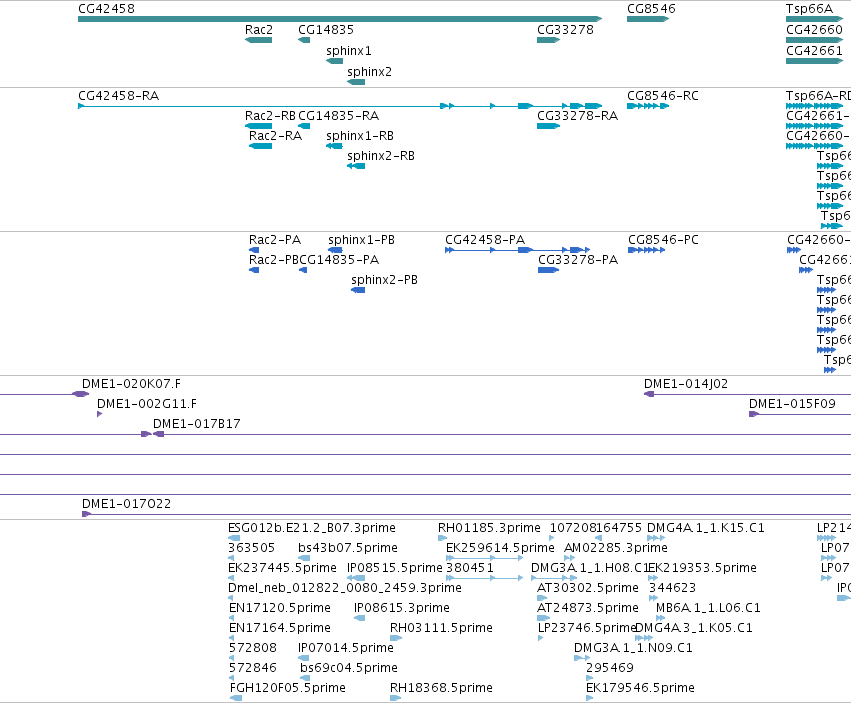Select the Rac2-PB protein label
This screenshot has height=703, width=851.
click(274, 260)
